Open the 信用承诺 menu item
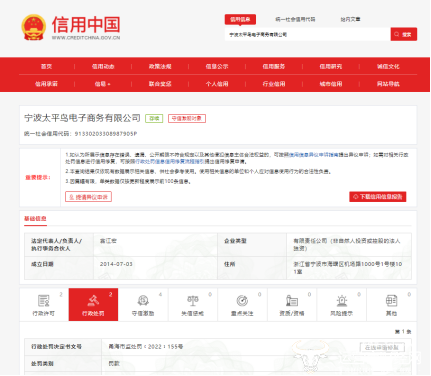 point(46,84)
